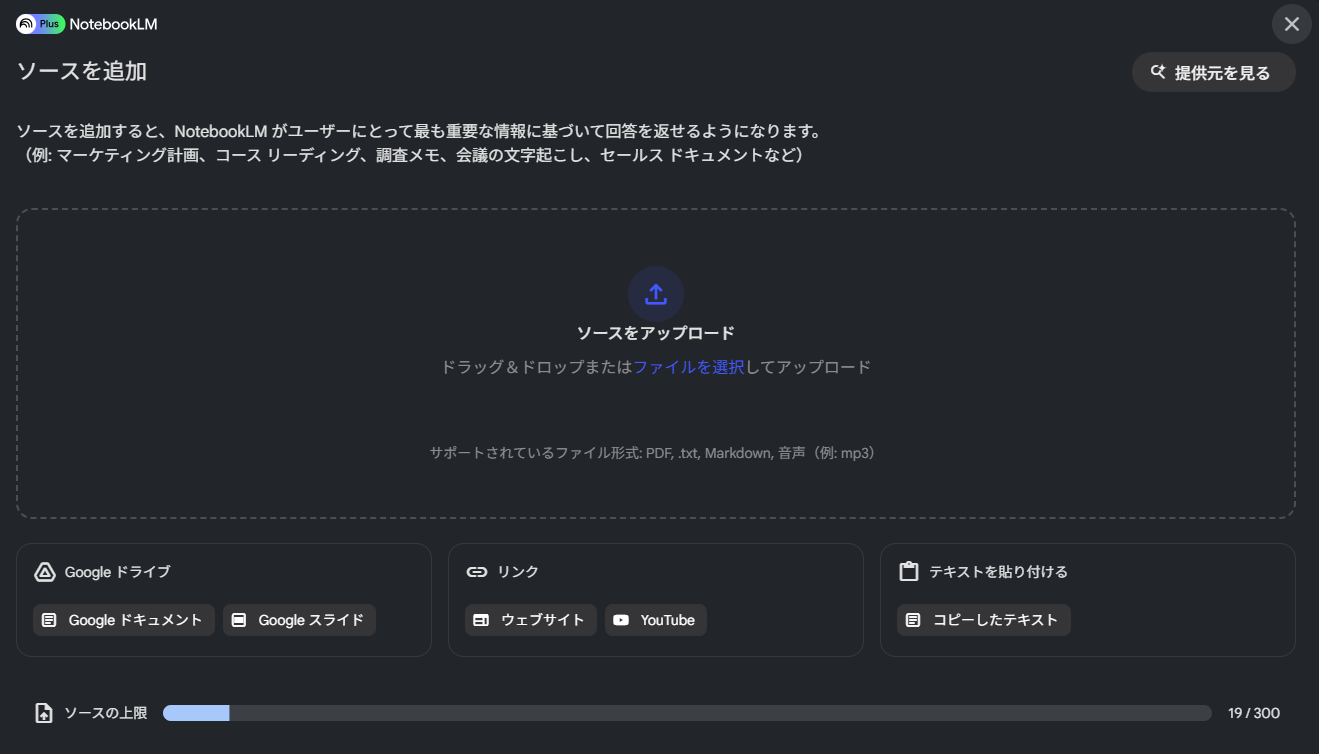This screenshot has height=754, width=1319.
Task: Click the web page icon in the ウェブサイト chip
Action: coord(481,620)
